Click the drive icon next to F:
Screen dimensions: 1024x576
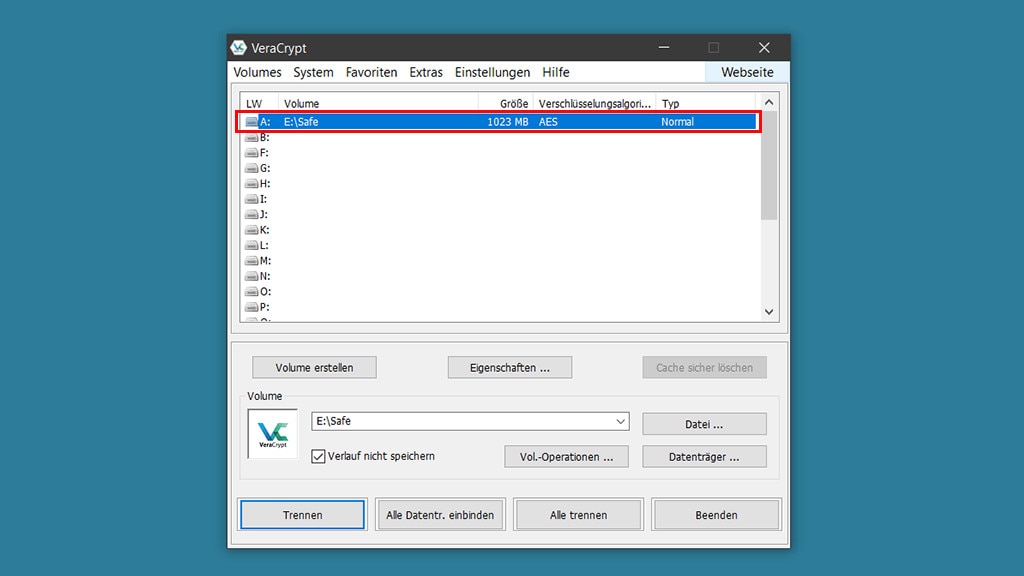click(250, 152)
